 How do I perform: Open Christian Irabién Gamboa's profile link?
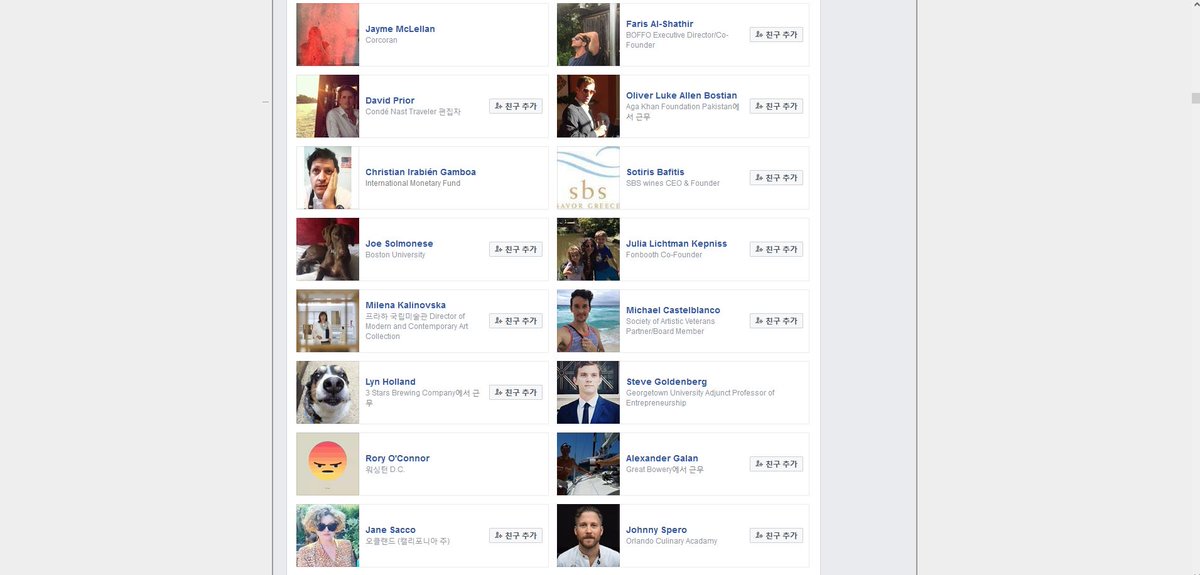point(420,172)
